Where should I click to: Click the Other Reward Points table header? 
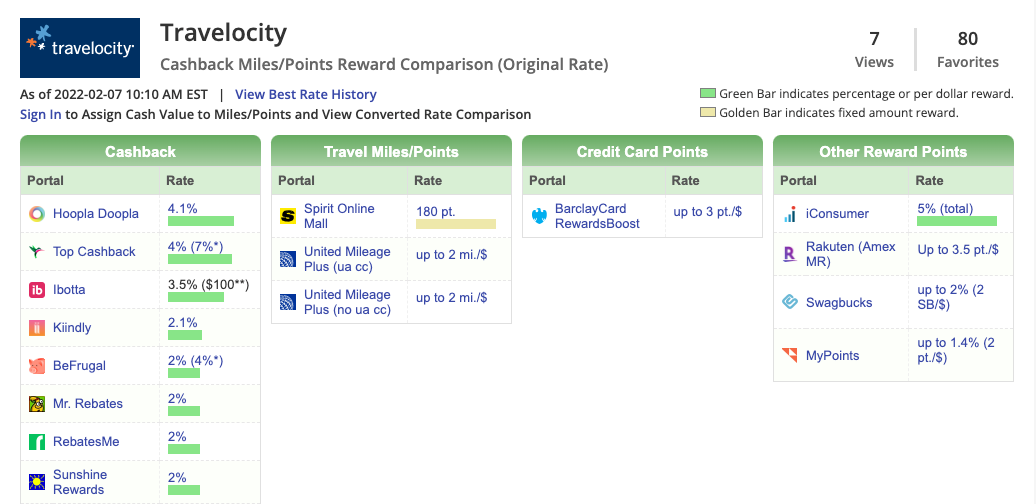[893, 151]
